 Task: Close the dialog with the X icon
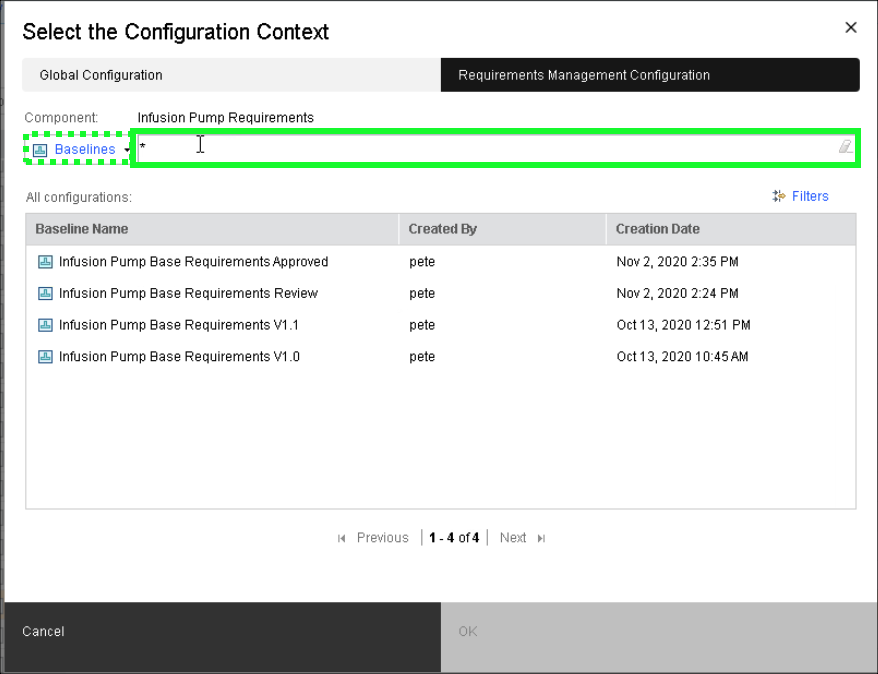[x=851, y=28]
